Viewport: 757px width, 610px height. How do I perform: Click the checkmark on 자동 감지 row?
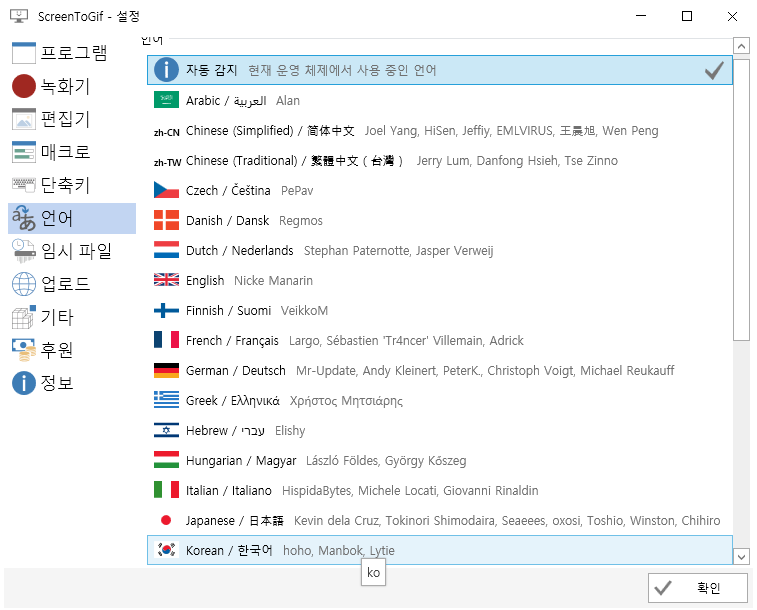[x=714, y=70]
